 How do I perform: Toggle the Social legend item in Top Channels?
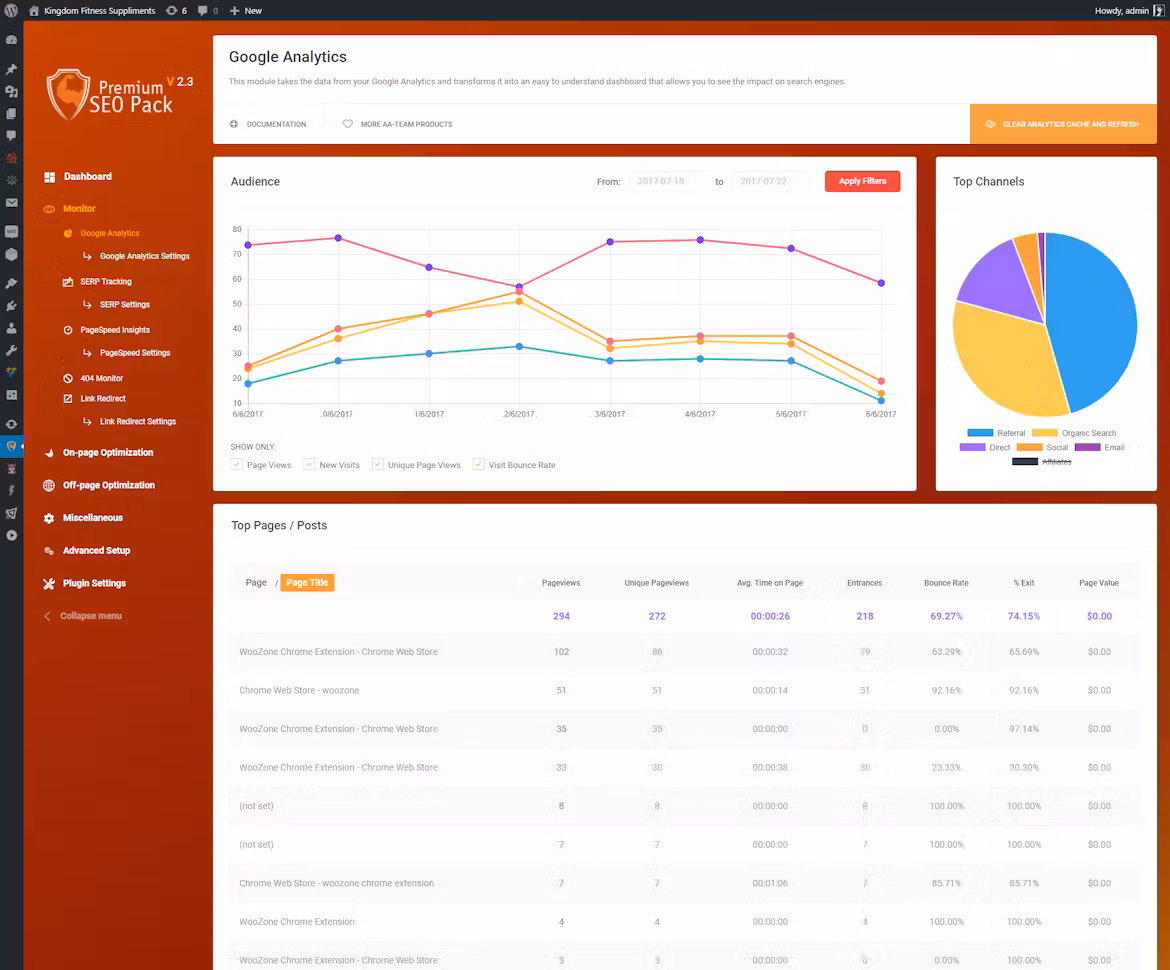[x=1042, y=448]
